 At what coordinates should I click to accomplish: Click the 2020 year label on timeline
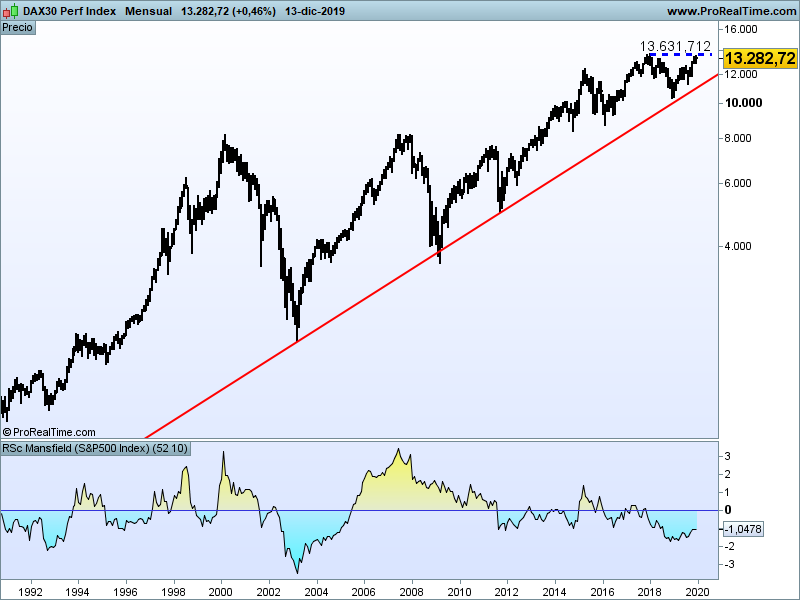(x=698, y=591)
